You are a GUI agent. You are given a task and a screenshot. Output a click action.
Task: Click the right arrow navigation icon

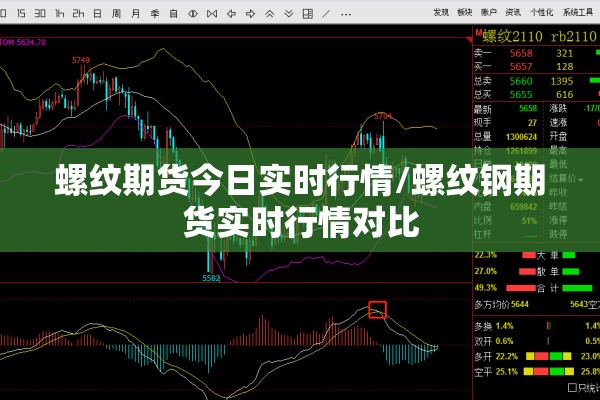click(250, 14)
